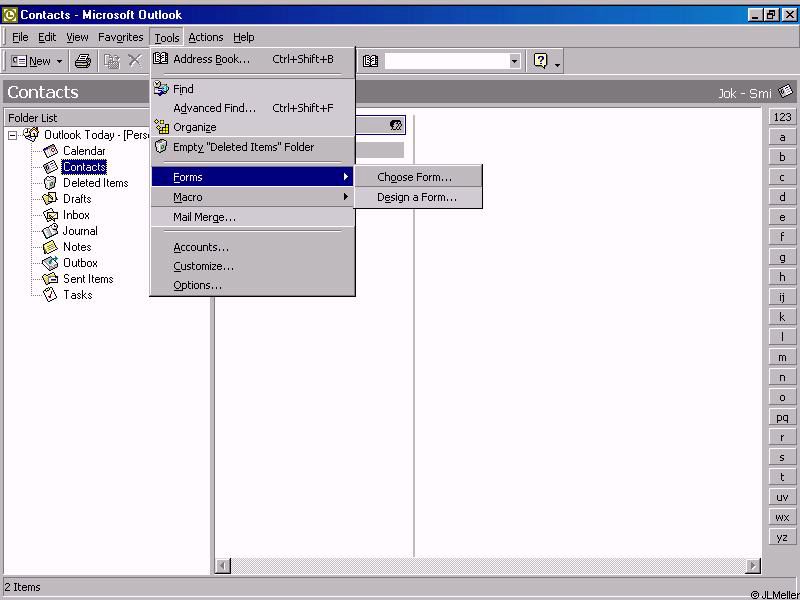Open Customize from the Tools menu
Image resolution: width=800 pixels, height=600 pixels.
point(253,266)
